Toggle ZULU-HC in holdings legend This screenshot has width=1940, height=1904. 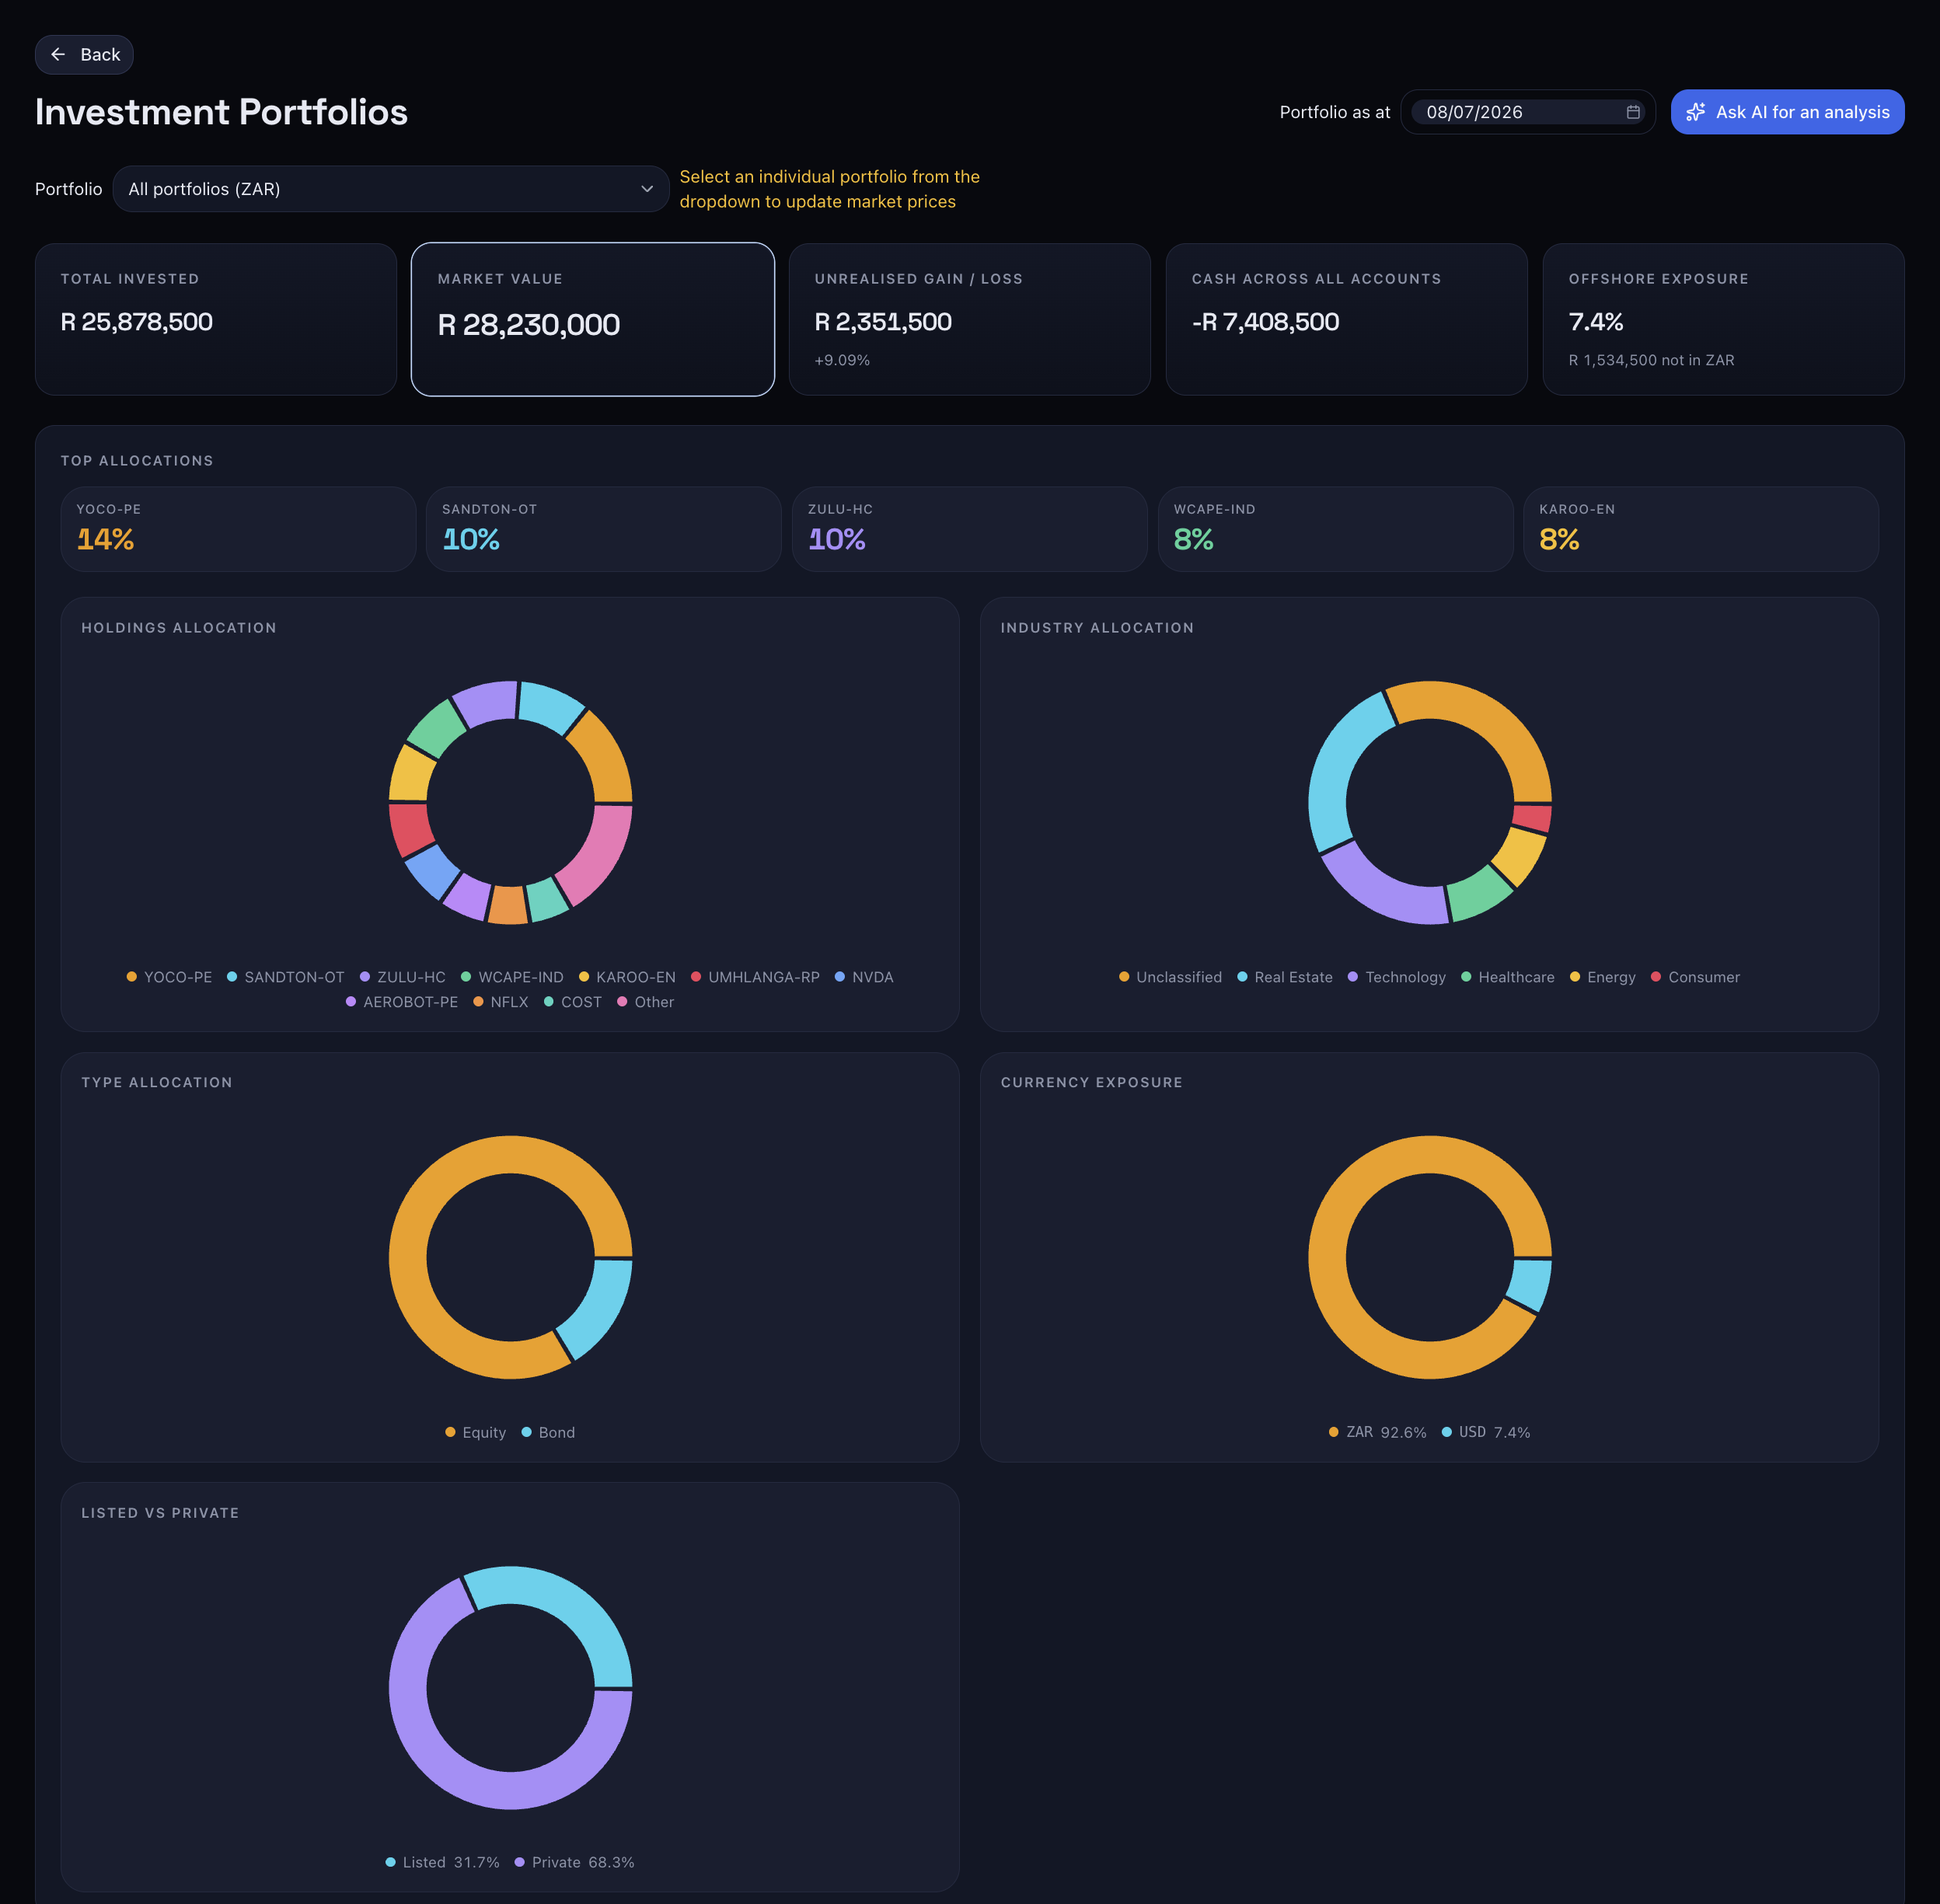point(402,977)
